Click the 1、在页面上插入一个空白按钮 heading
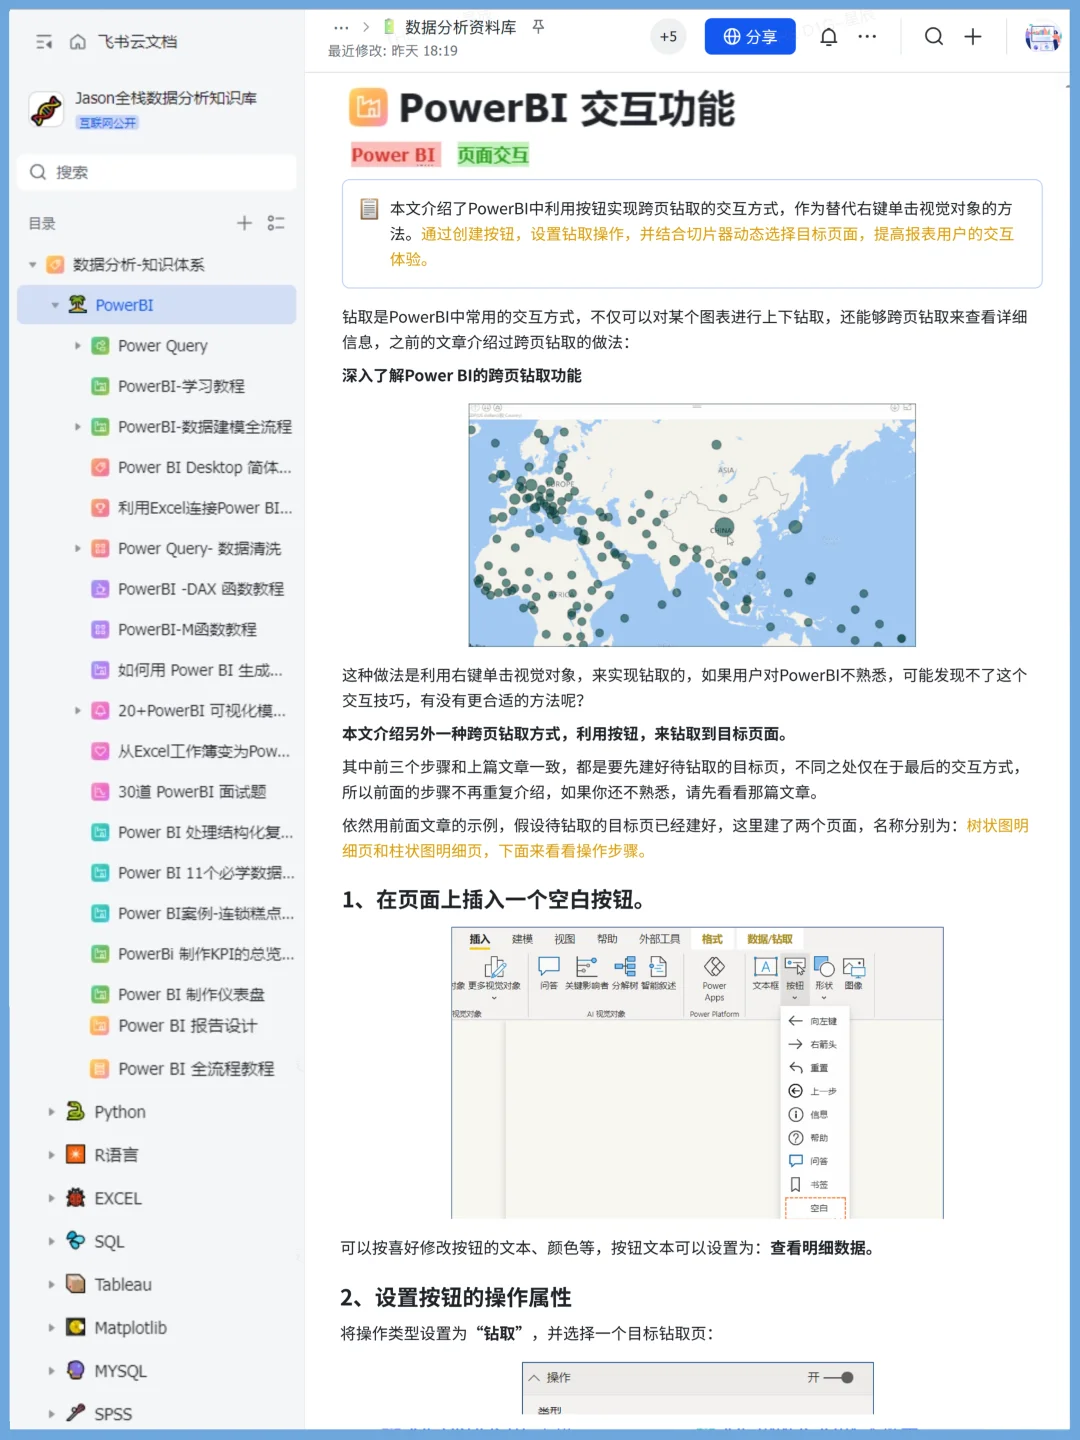The height and width of the screenshot is (1440, 1080). point(497,899)
